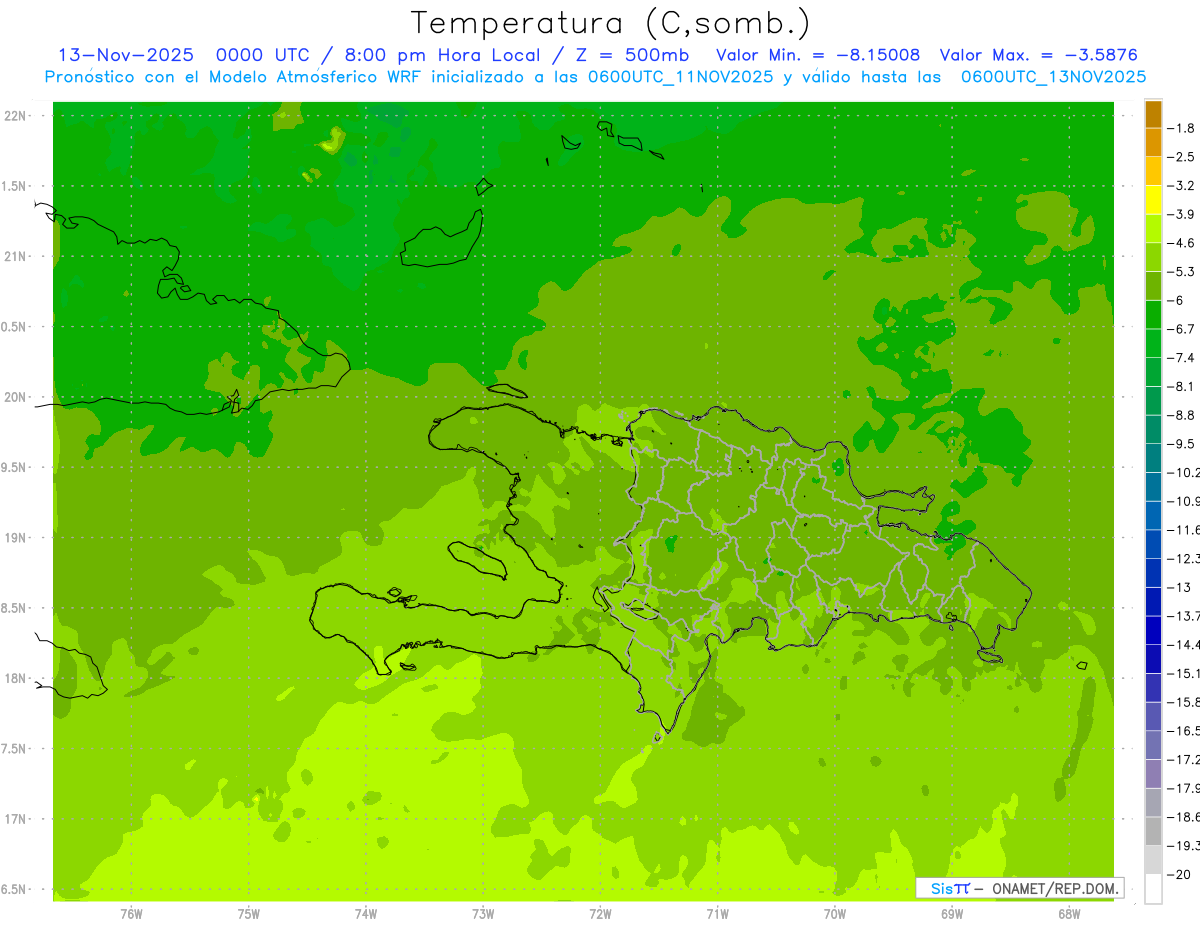Click the "Valor Max. = -3.5876" text
Viewport: 1200px width, 927px height.
point(1038,55)
